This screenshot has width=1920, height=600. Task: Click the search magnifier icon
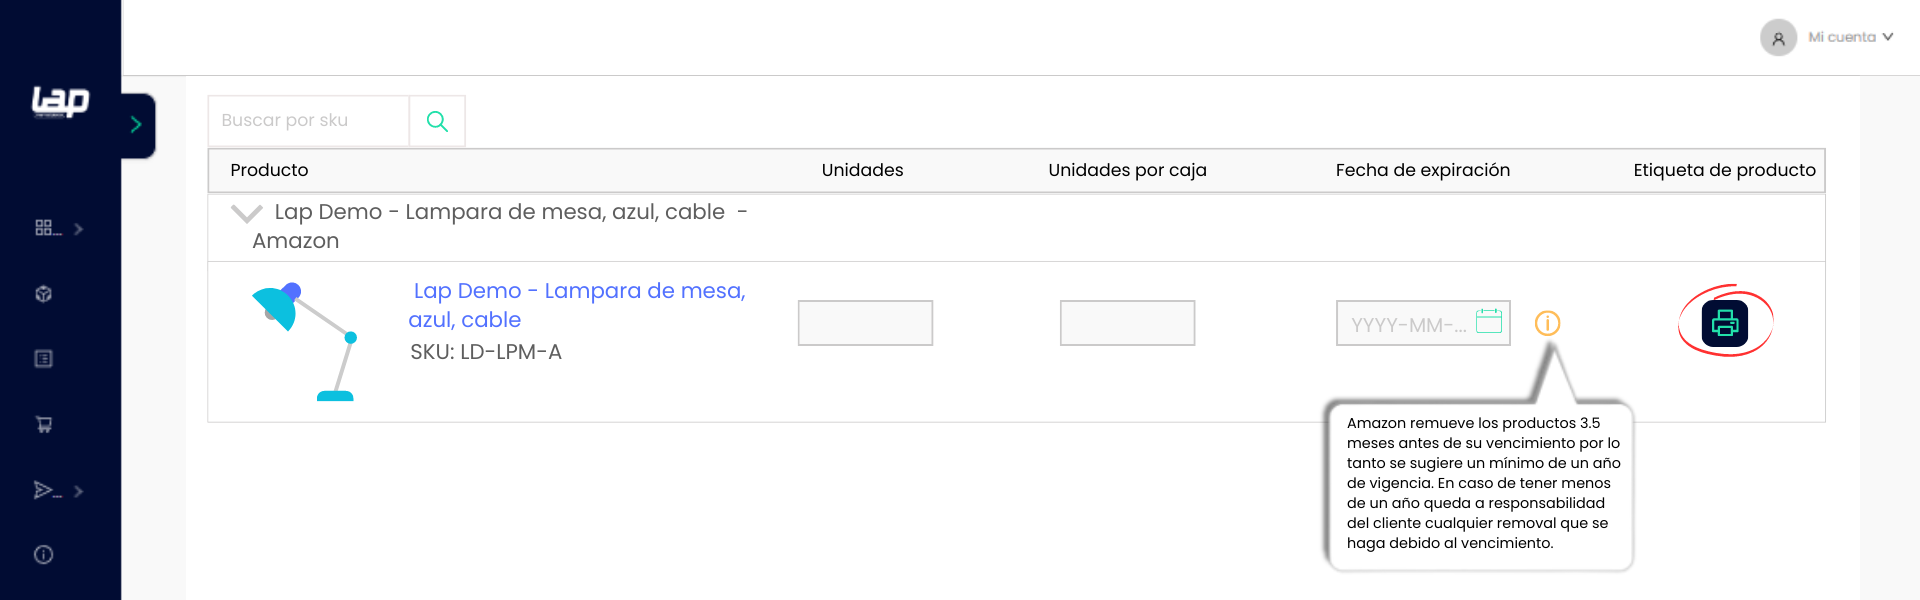click(437, 121)
